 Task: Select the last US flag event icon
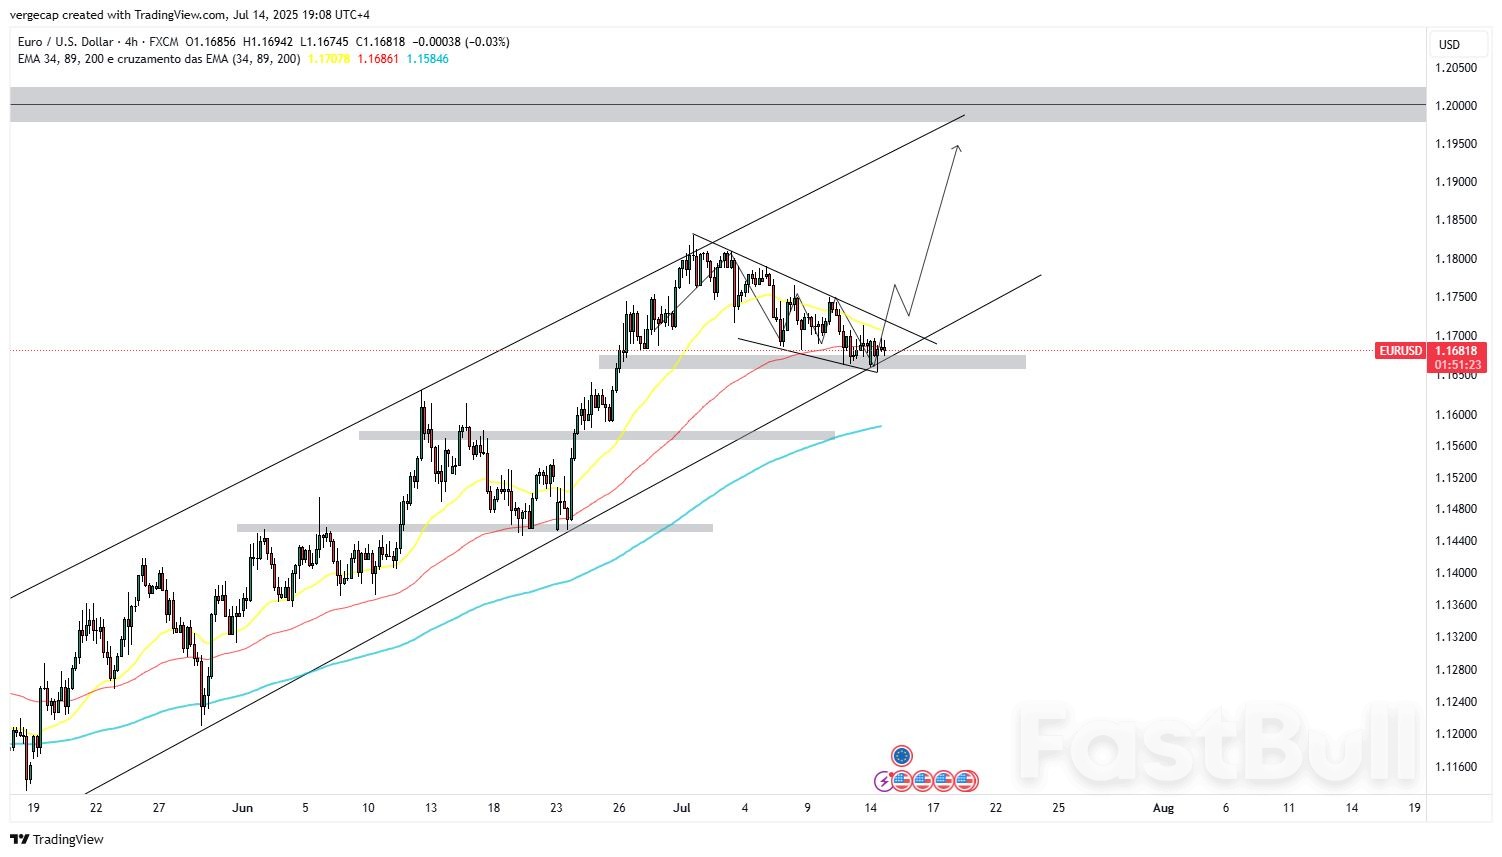[x=965, y=781]
